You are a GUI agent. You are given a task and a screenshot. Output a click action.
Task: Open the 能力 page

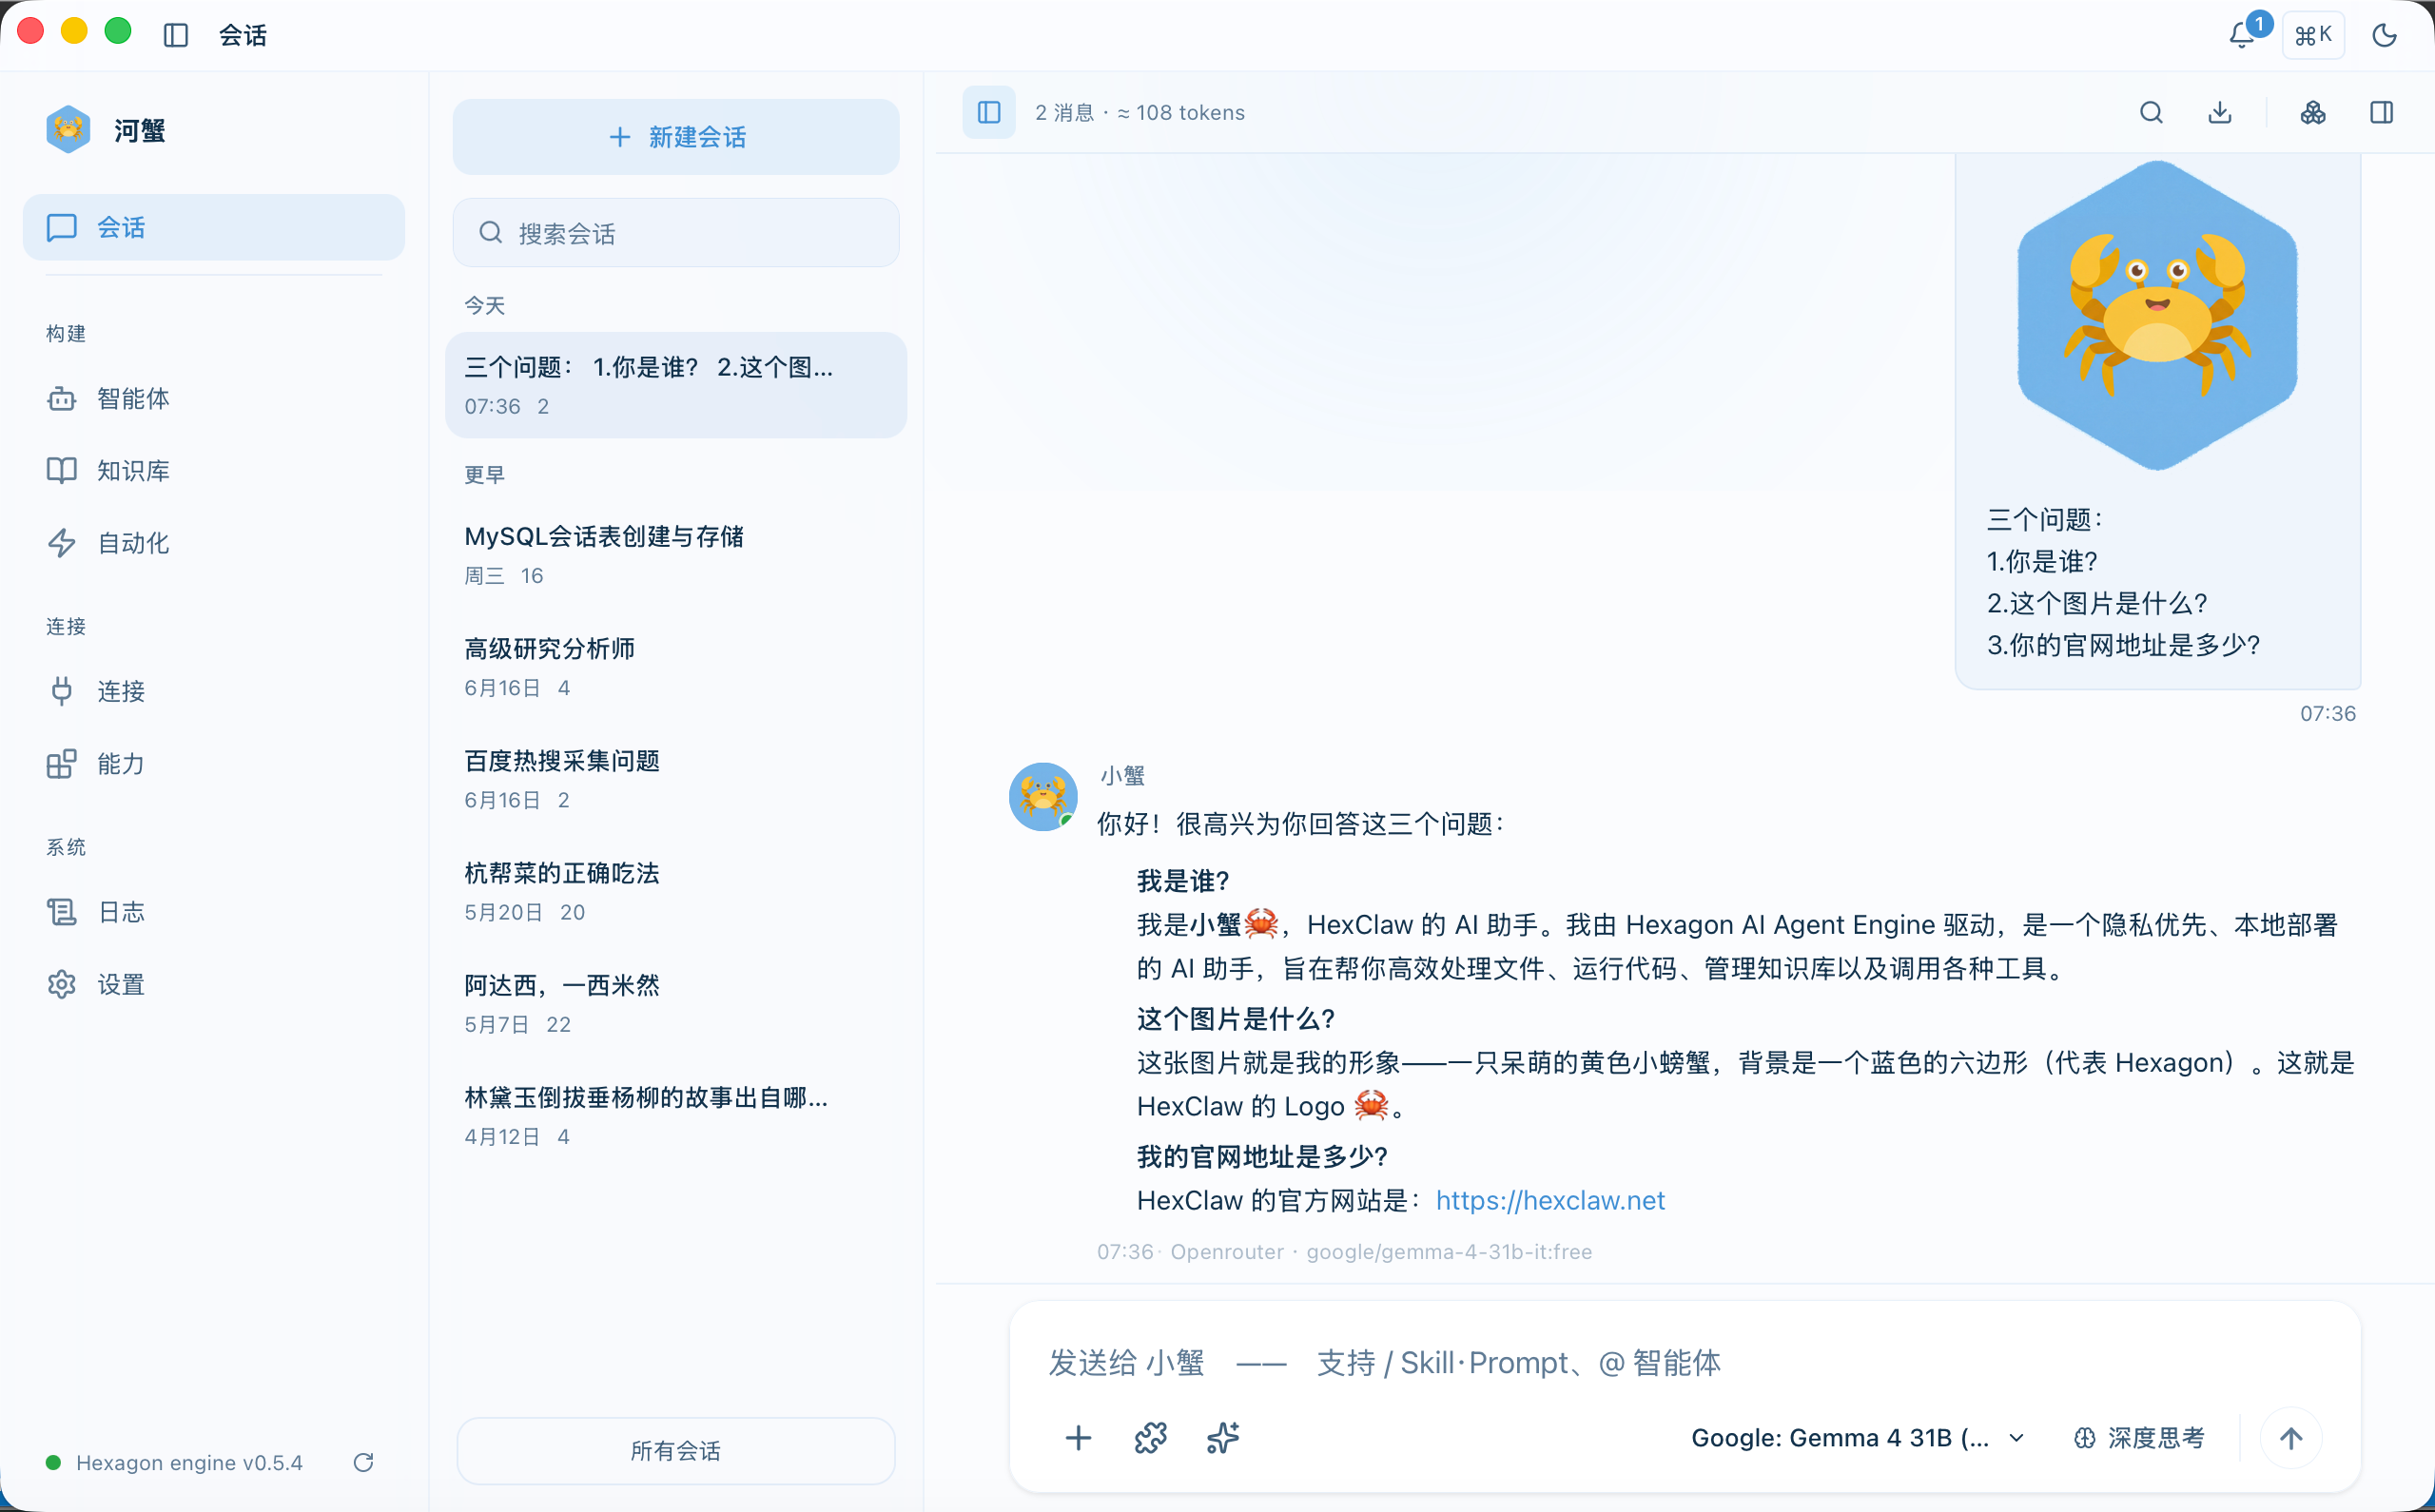point(213,764)
